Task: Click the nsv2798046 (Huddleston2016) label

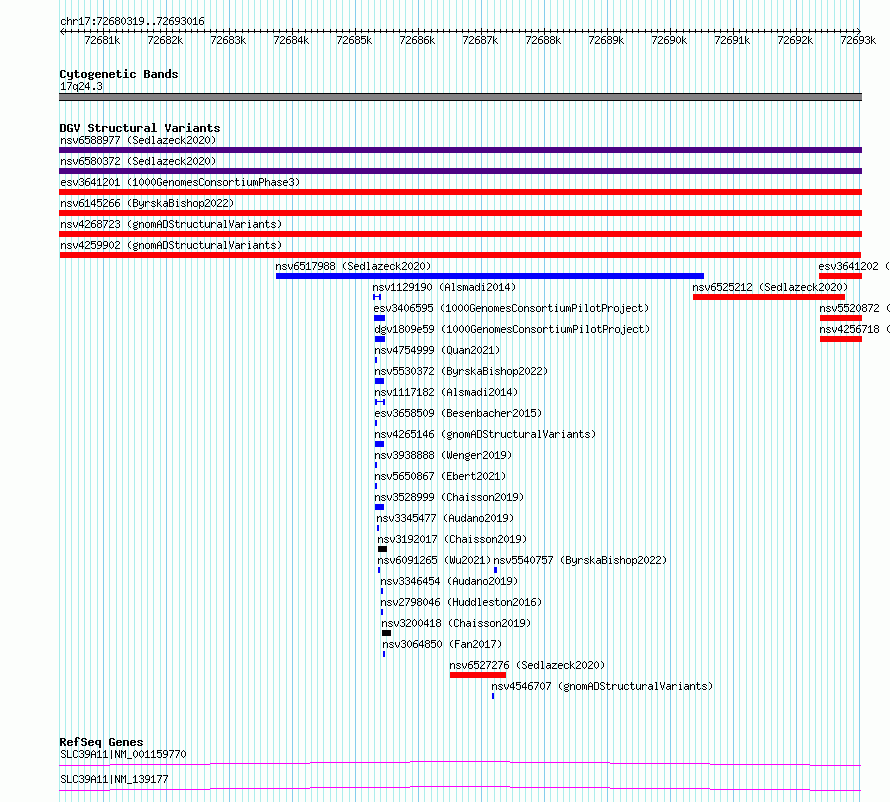Action: point(461,602)
